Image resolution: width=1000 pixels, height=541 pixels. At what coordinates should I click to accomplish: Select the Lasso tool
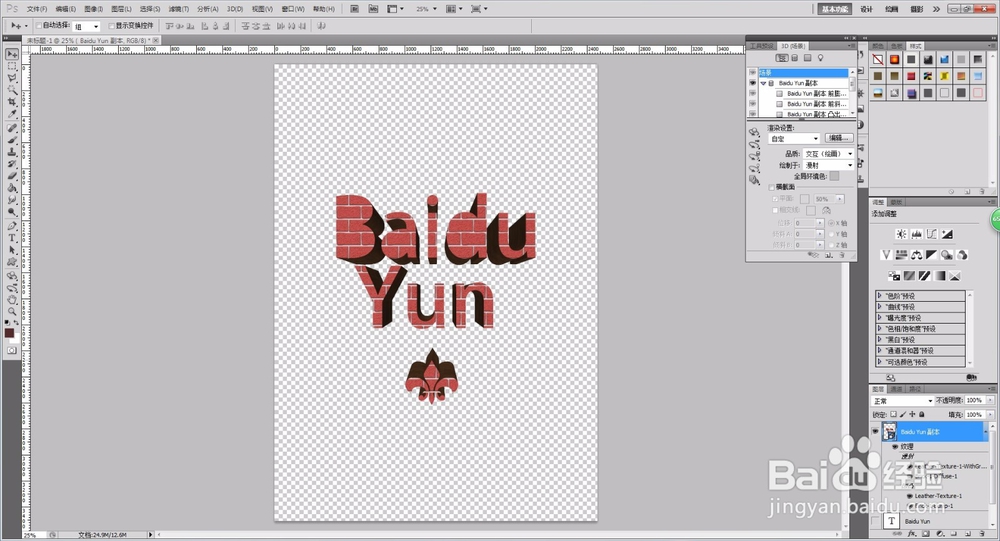[x=11, y=78]
